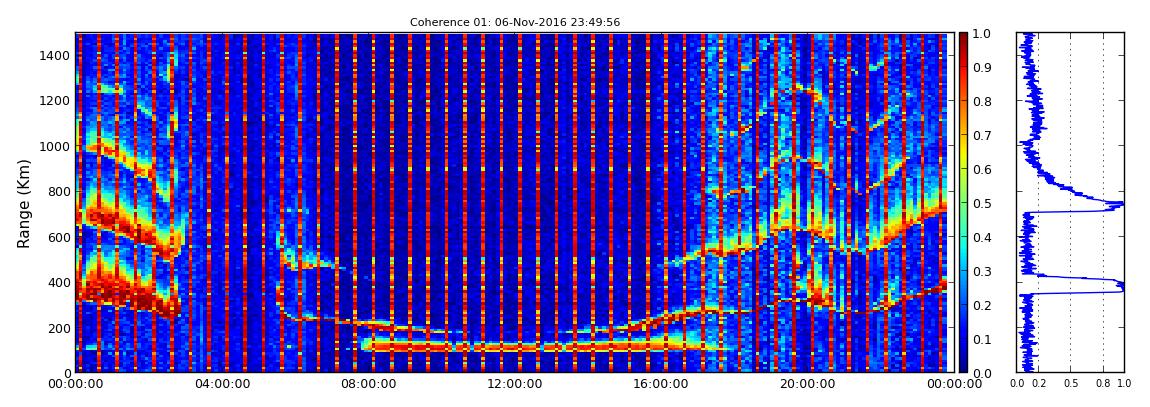Viewport: 1150px width, 407px height.
Task: Click the profile plot x-axis 0.8 label
Action: [1103, 384]
